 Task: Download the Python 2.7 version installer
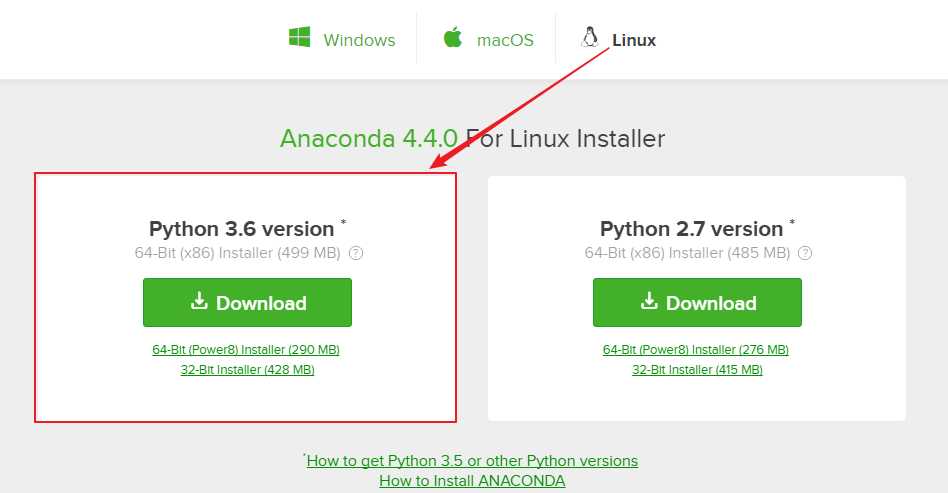point(697,302)
